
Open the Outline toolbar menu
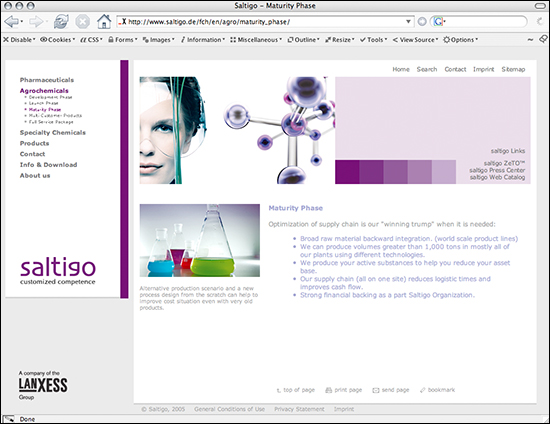click(x=303, y=40)
